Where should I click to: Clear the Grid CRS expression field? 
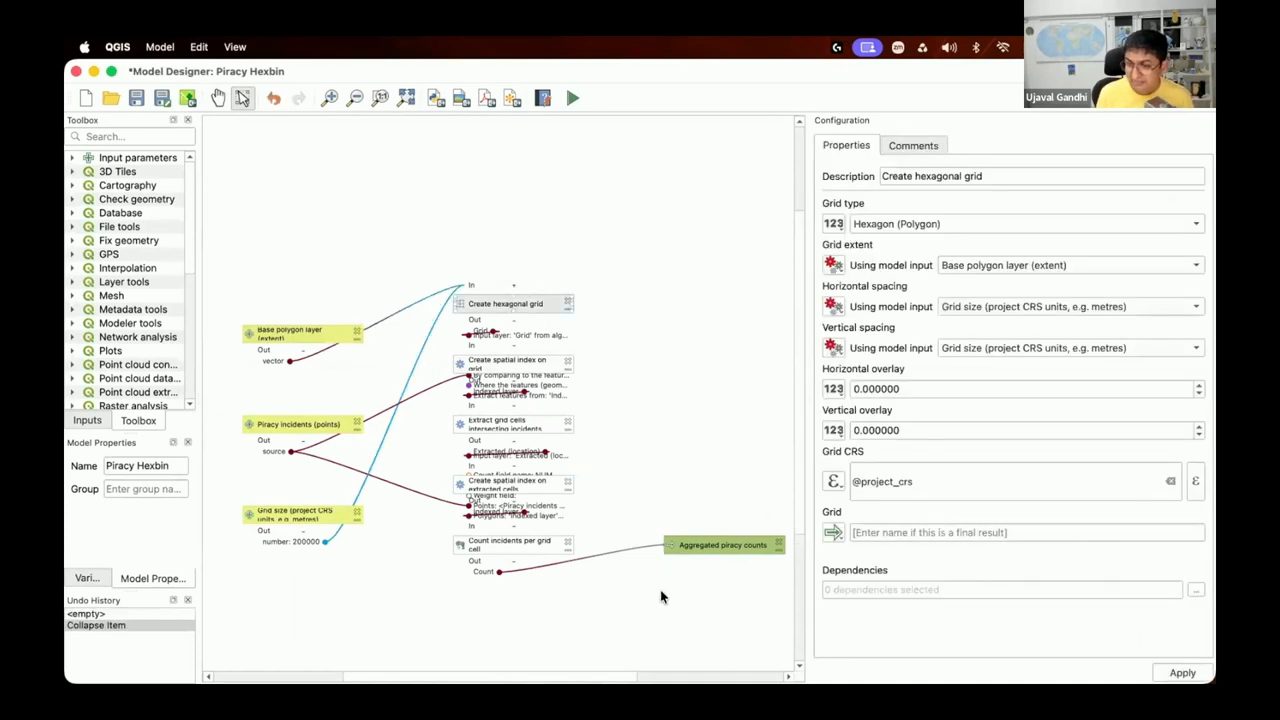click(1170, 481)
